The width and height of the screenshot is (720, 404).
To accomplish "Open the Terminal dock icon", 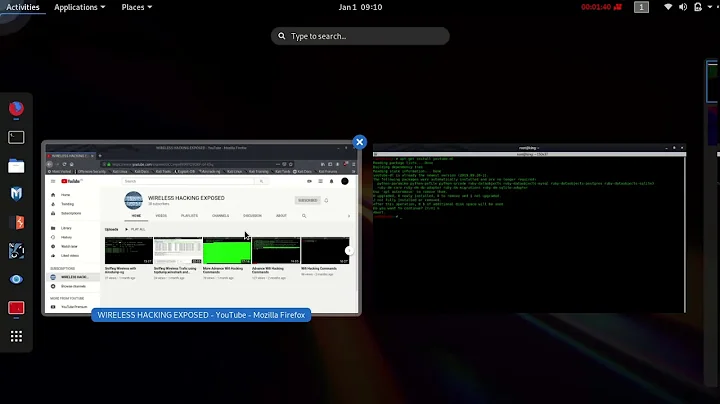I will pyautogui.click(x=16, y=137).
